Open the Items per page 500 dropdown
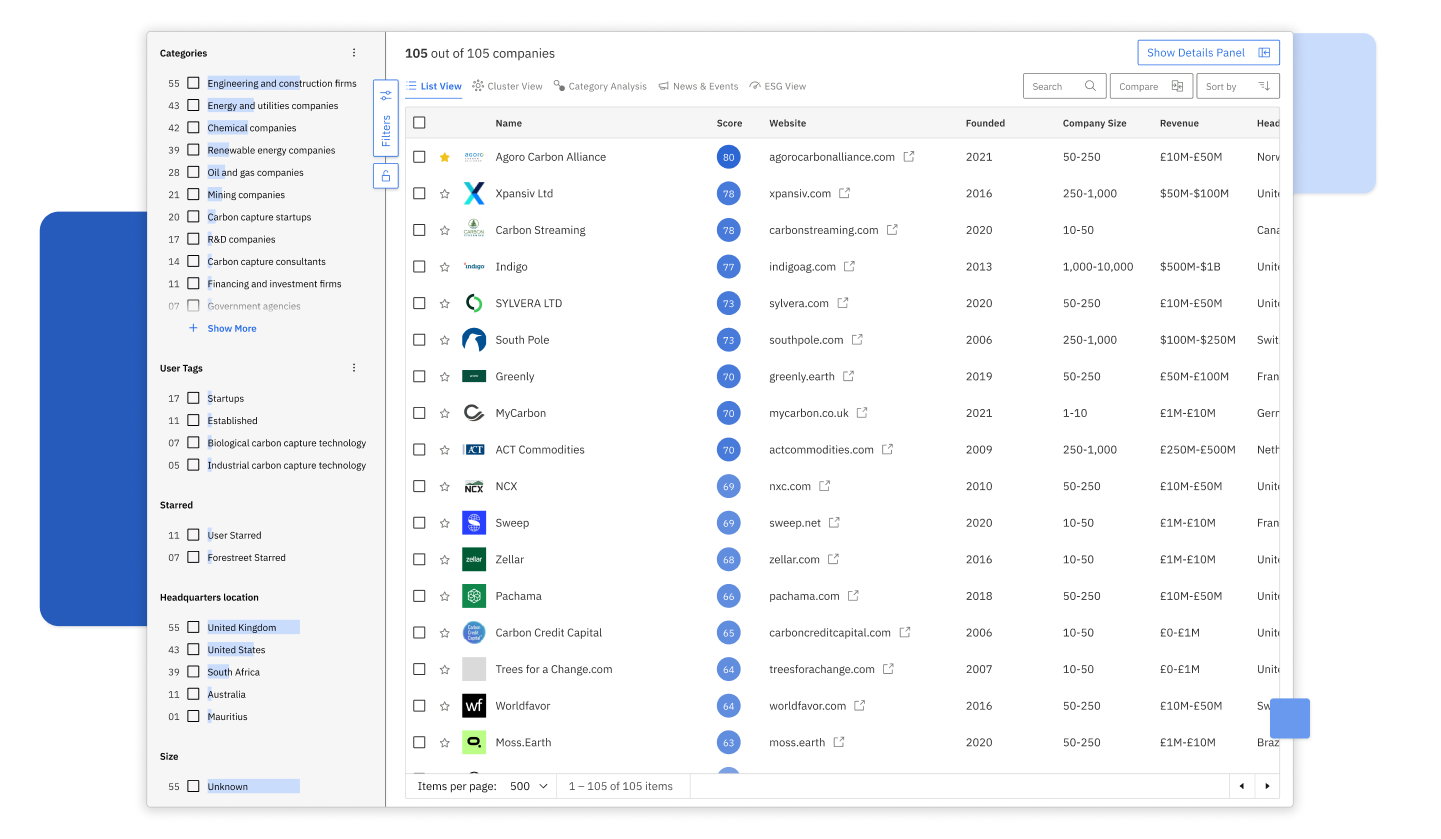Image resolution: width=1441 pixels, height=839 pixels. pyautogui.click(x=529, y=786)
